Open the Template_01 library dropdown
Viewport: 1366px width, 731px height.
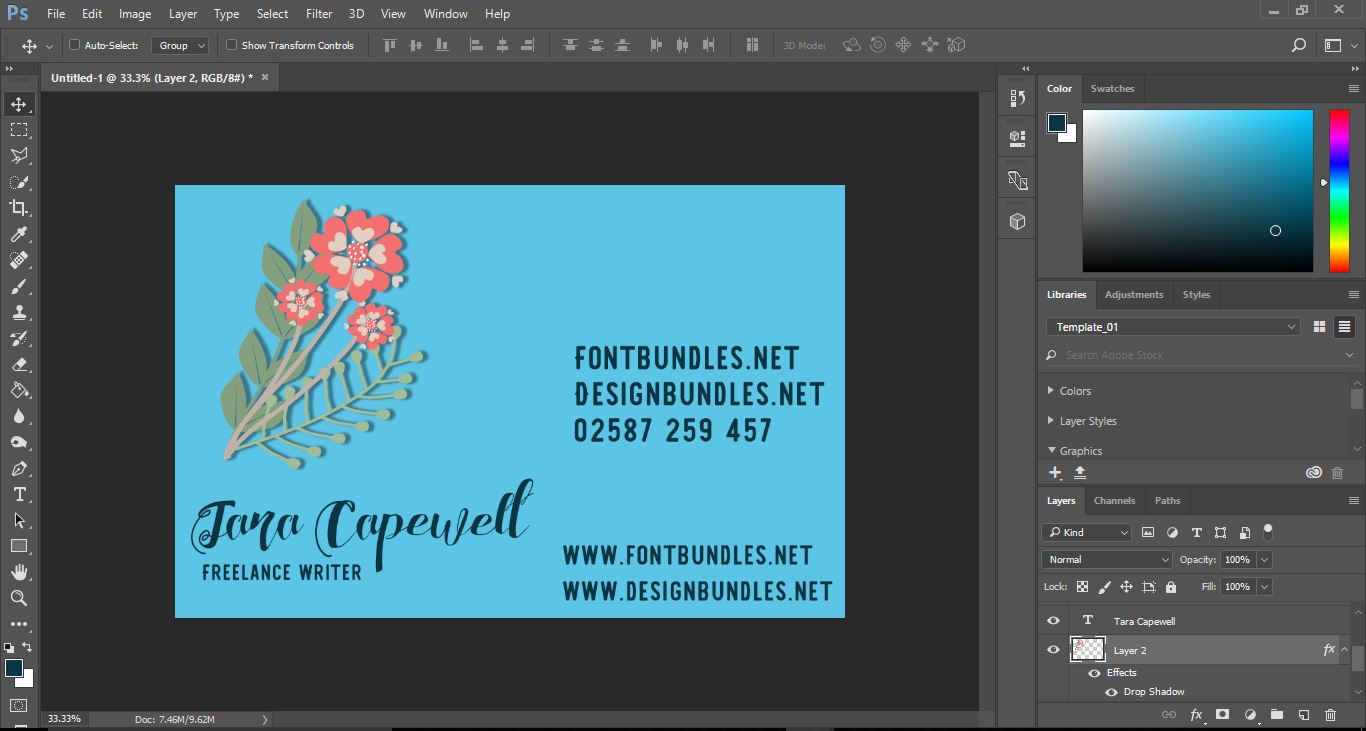click(1173, 327)
